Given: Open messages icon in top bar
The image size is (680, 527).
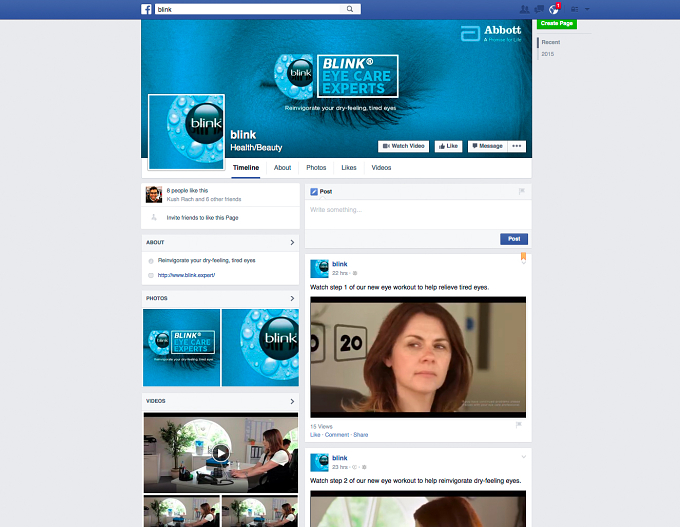Looking at the screenshot, I should pos(539,9).
